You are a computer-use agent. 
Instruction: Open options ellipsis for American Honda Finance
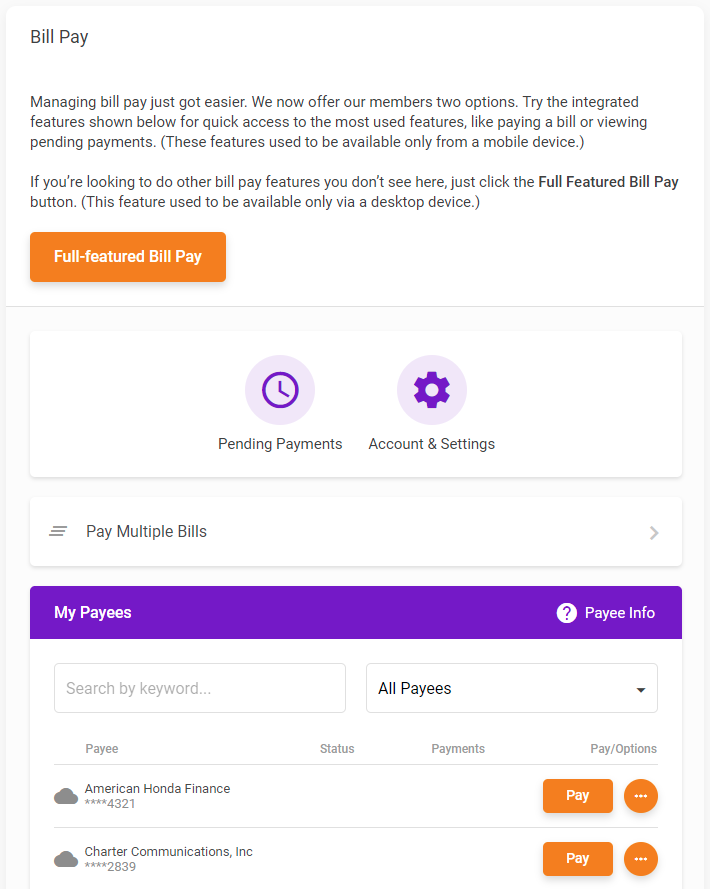pyautogui.click(x=640, y=795)
